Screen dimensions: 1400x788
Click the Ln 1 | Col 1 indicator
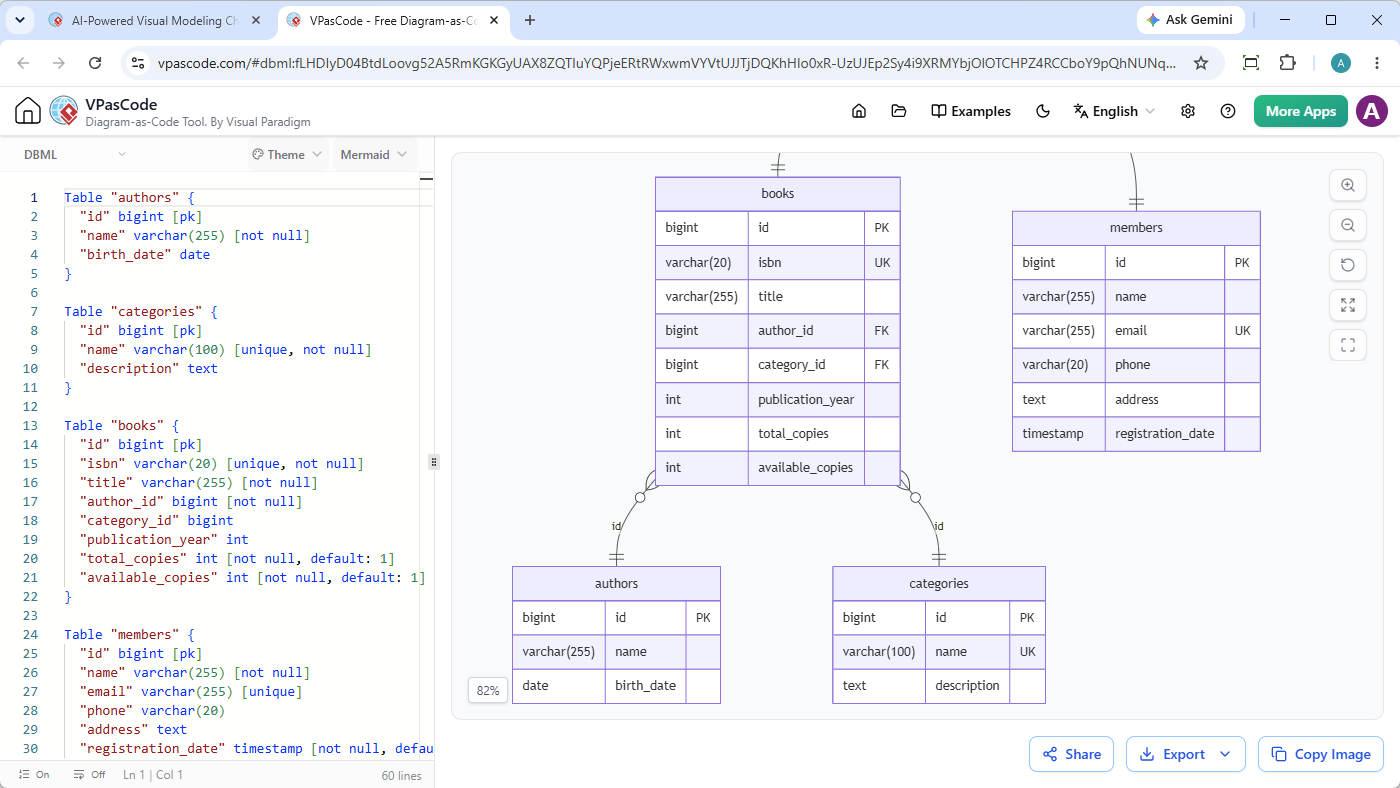(153, 775)
